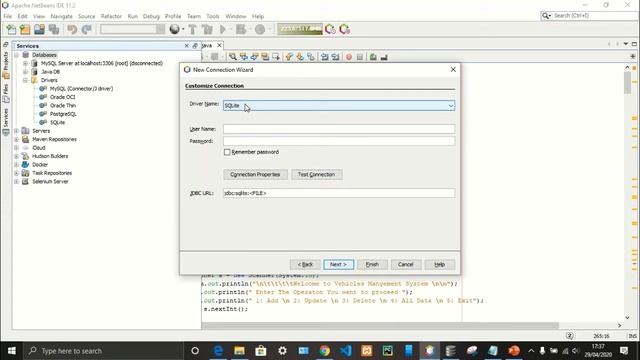Click the Build Project hammer icon

tap(192, 29)
